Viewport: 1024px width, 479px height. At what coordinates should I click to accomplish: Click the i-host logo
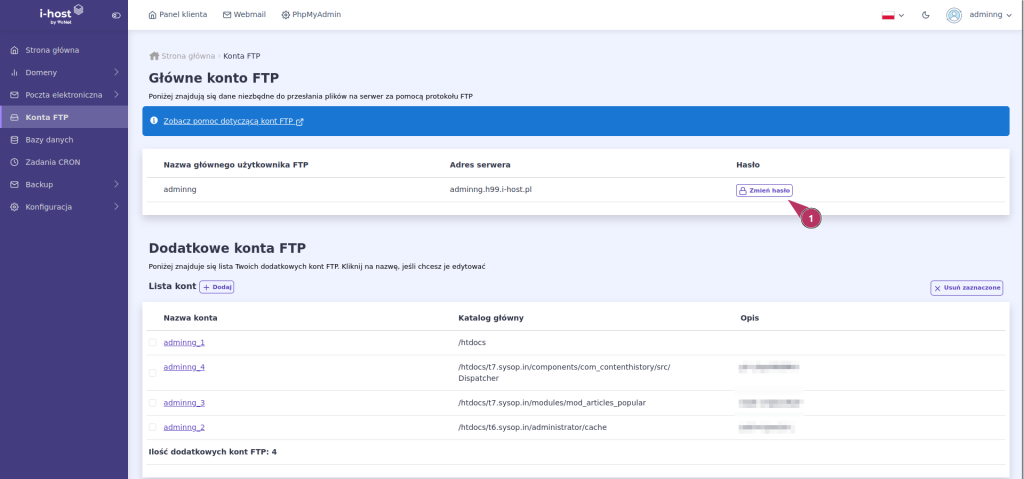[61, 12]
